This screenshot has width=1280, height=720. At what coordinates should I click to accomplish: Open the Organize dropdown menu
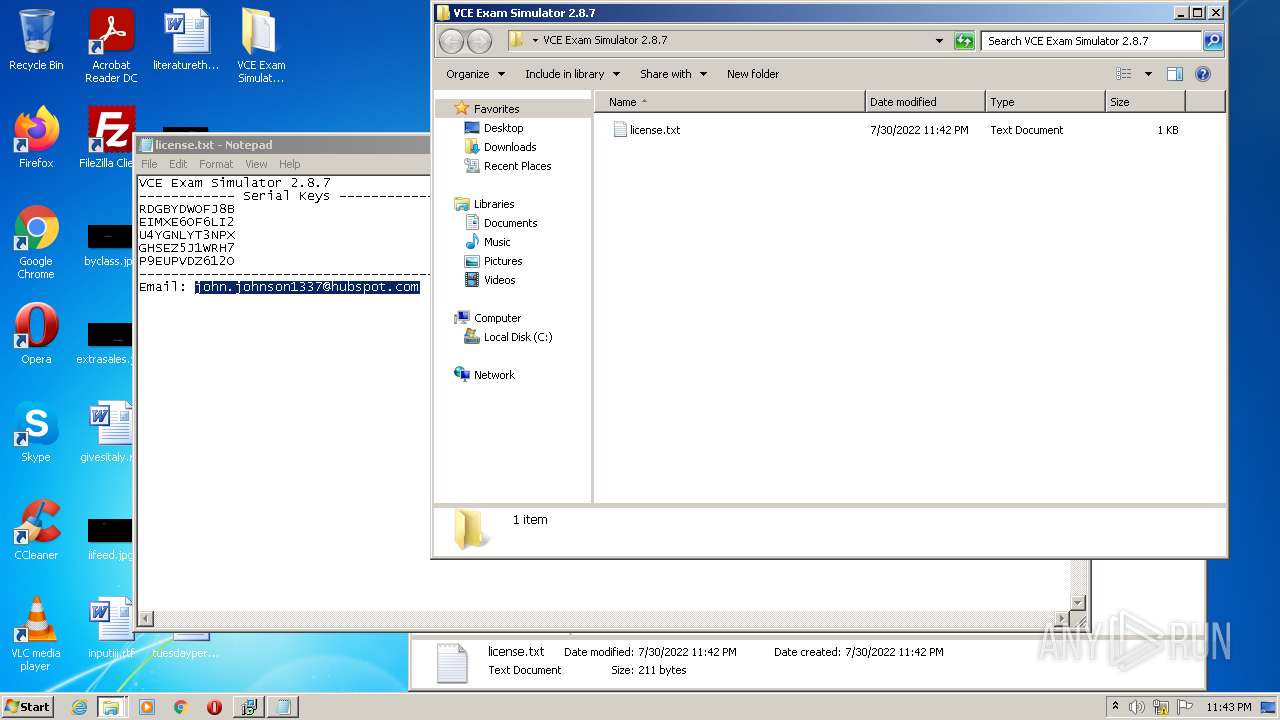coord(474,74)
